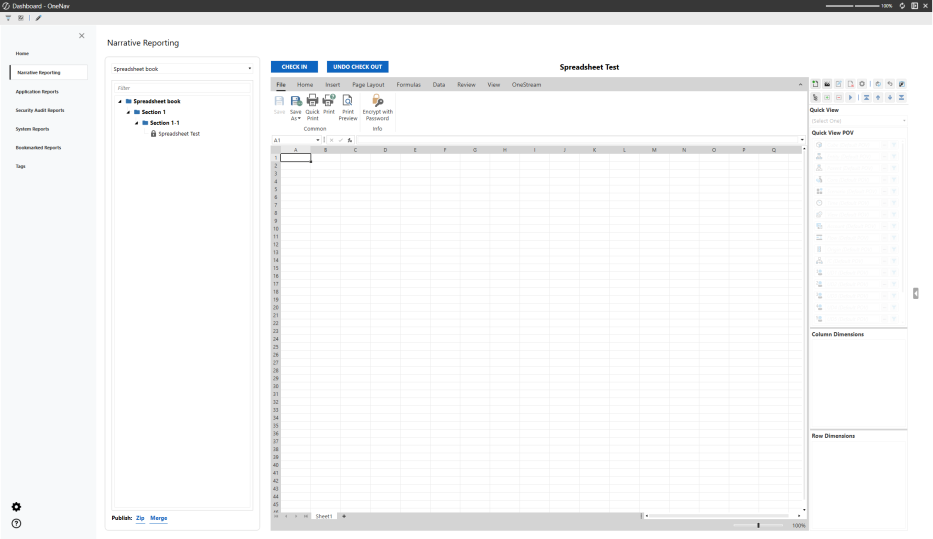Click the filter funnel icon in top toolbar

coord(8,18)
